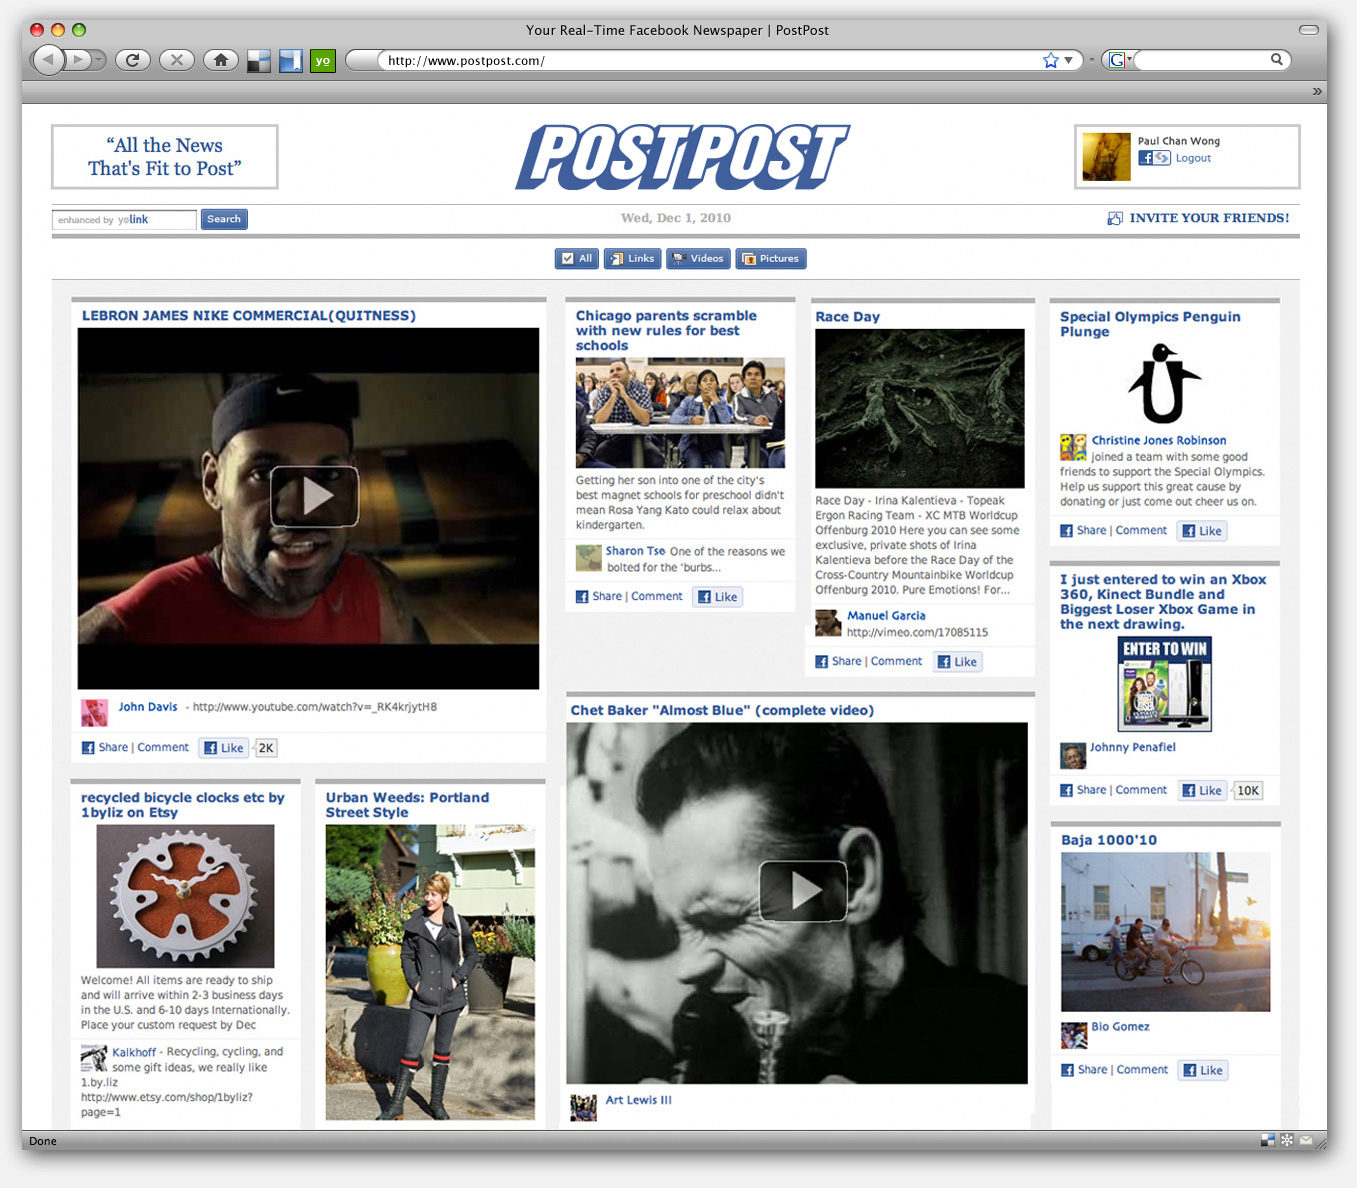Screen dimensions: 1357x1188
Task: Expand the toolbar overflow chevron
Action: tap(1317, 91)
